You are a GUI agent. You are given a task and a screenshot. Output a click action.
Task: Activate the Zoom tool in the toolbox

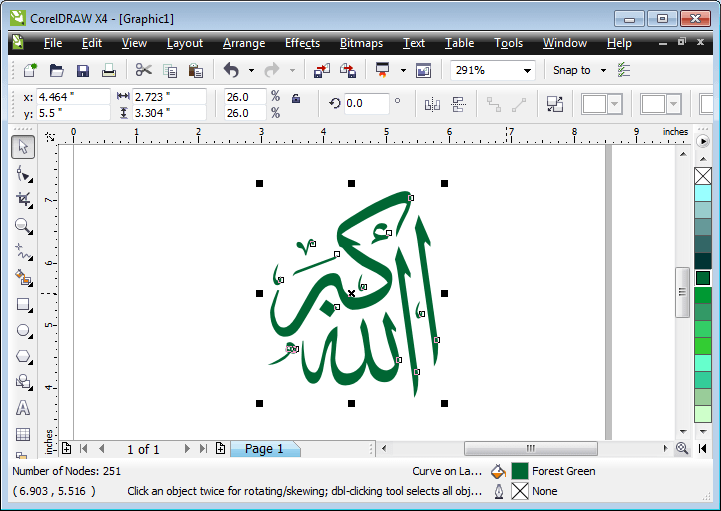click(x=23, y=226)
